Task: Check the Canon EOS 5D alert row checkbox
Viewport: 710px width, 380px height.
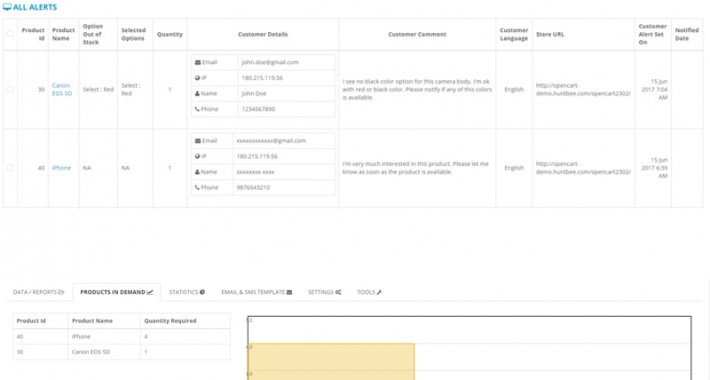Action: (x=10, y=89)
